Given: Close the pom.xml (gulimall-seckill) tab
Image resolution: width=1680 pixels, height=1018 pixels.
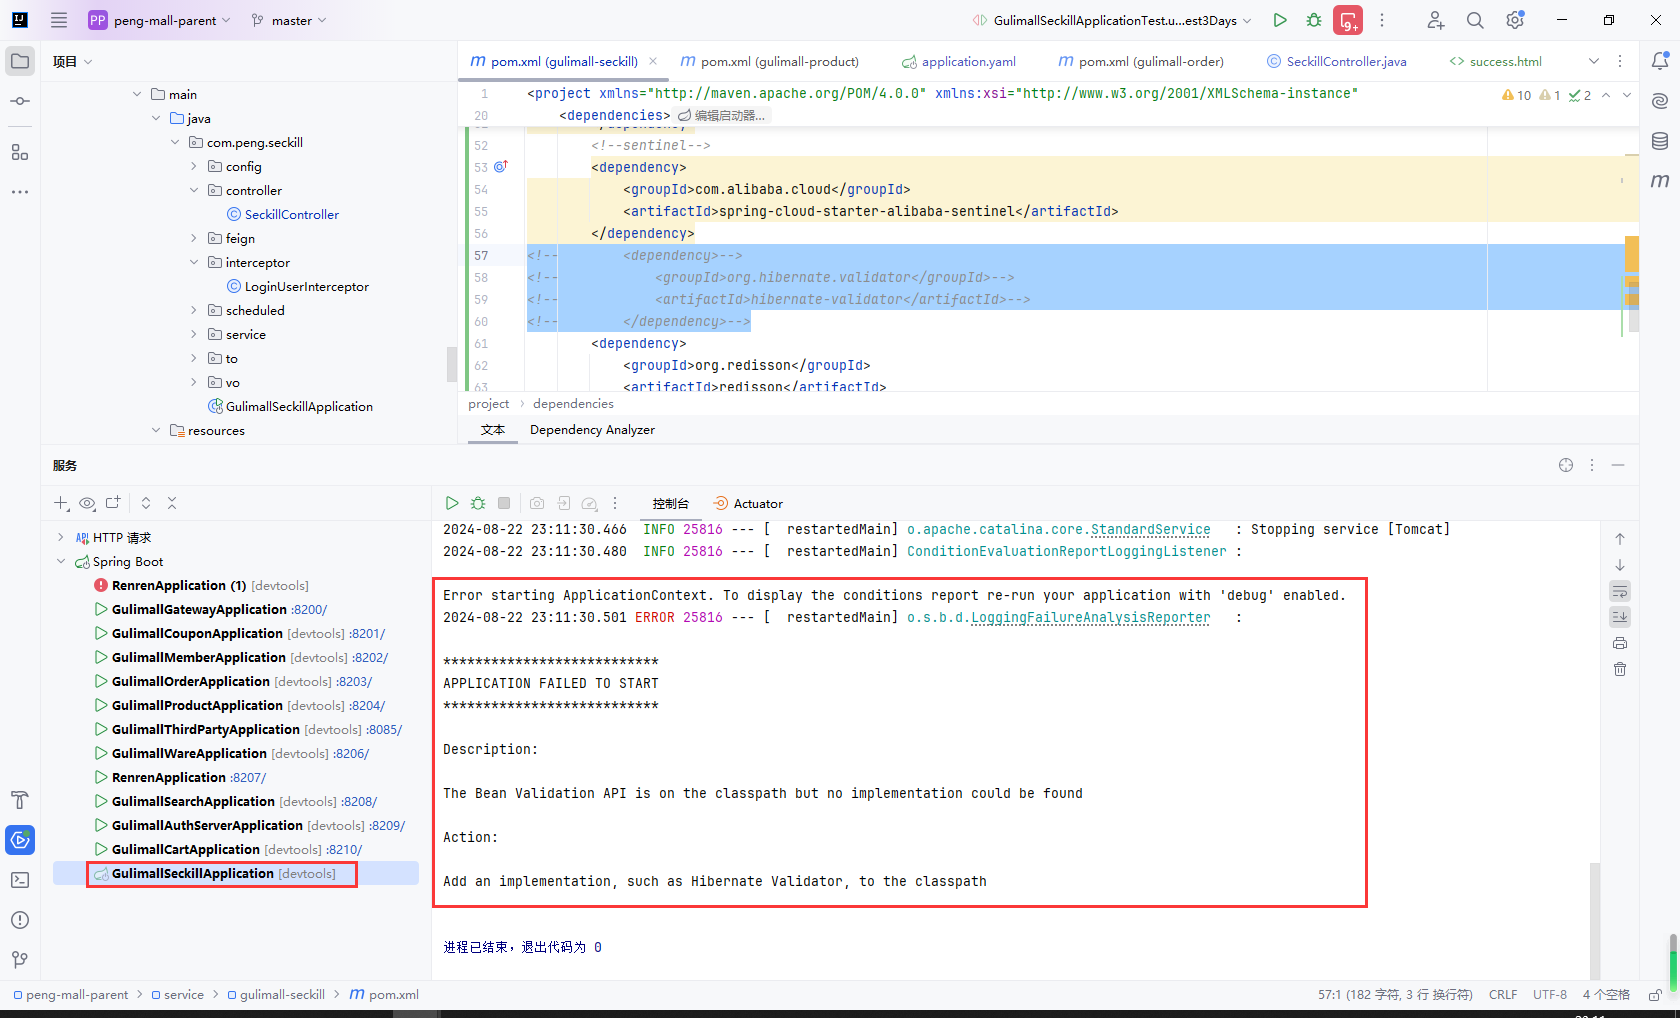Looking at the screenshot, I should (x=653, y=61).
